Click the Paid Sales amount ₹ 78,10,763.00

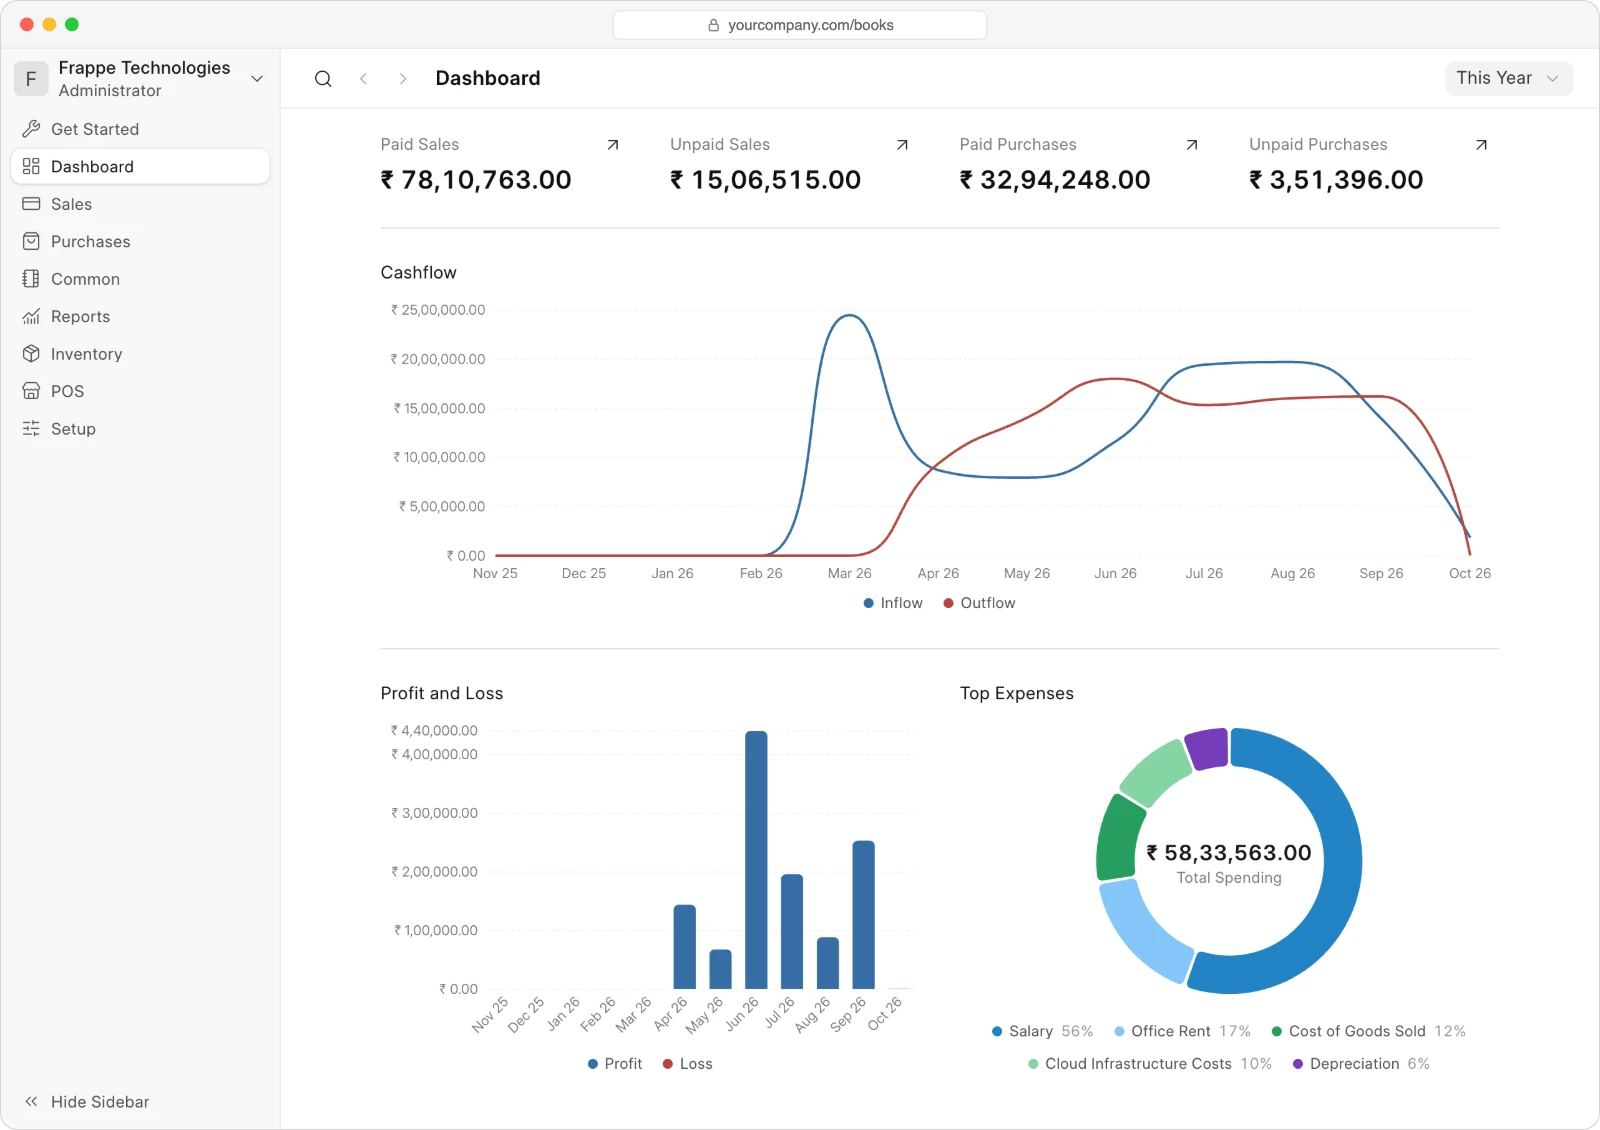coord(476,180)
